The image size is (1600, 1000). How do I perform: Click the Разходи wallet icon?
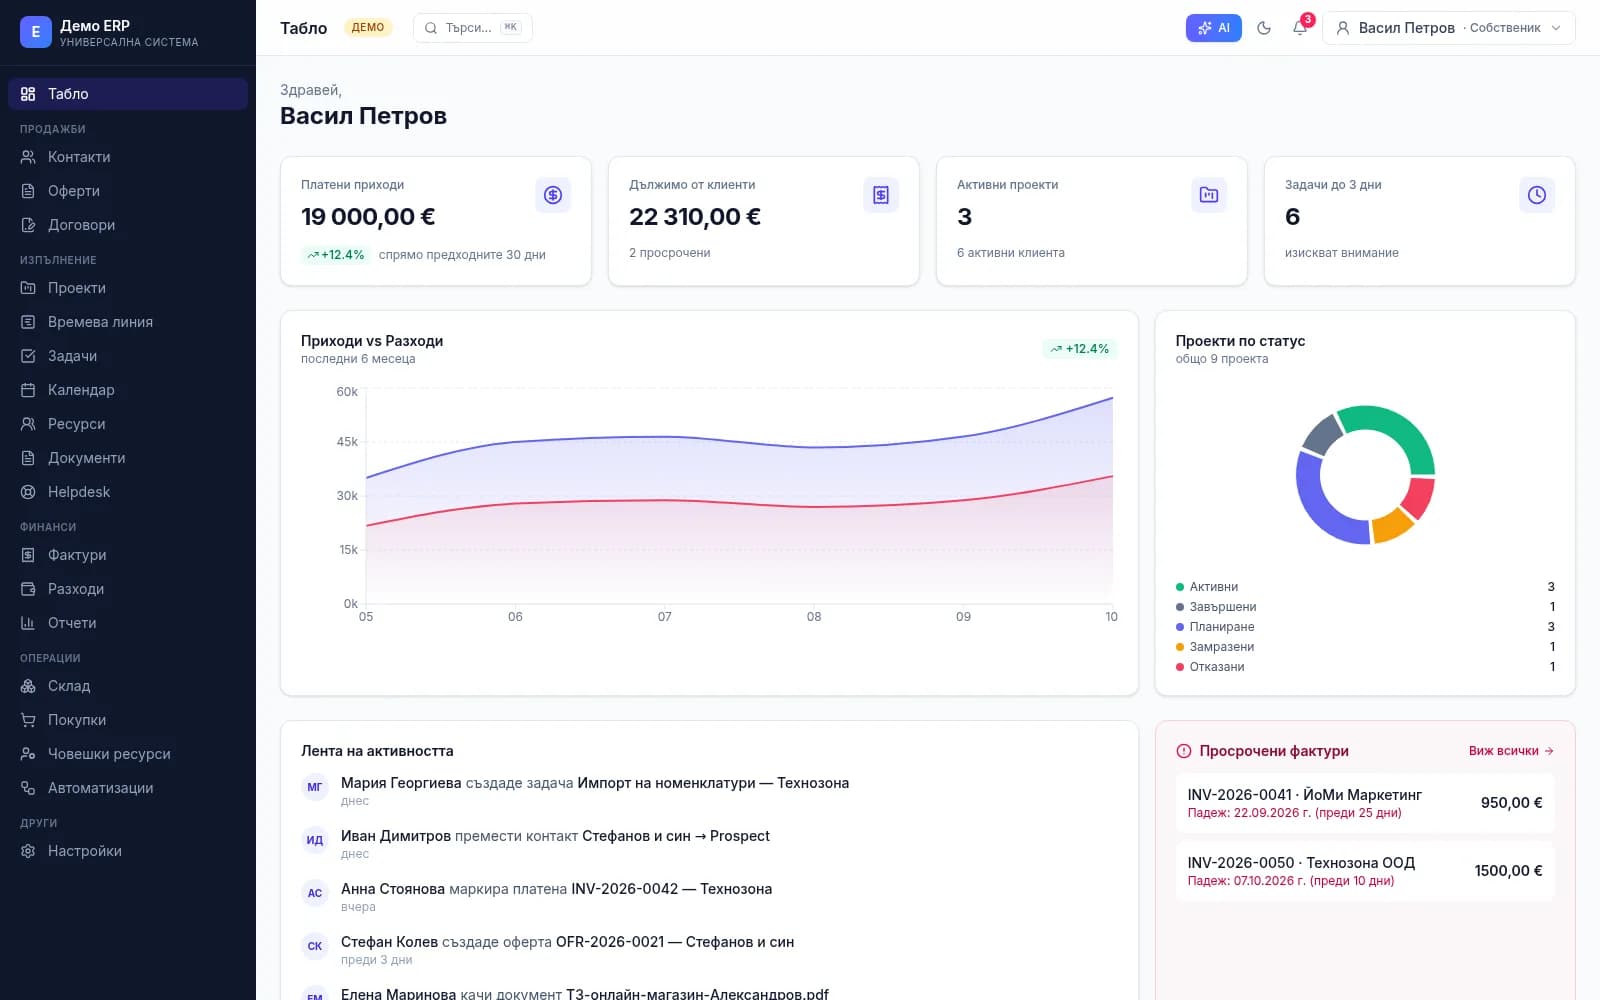28,589
